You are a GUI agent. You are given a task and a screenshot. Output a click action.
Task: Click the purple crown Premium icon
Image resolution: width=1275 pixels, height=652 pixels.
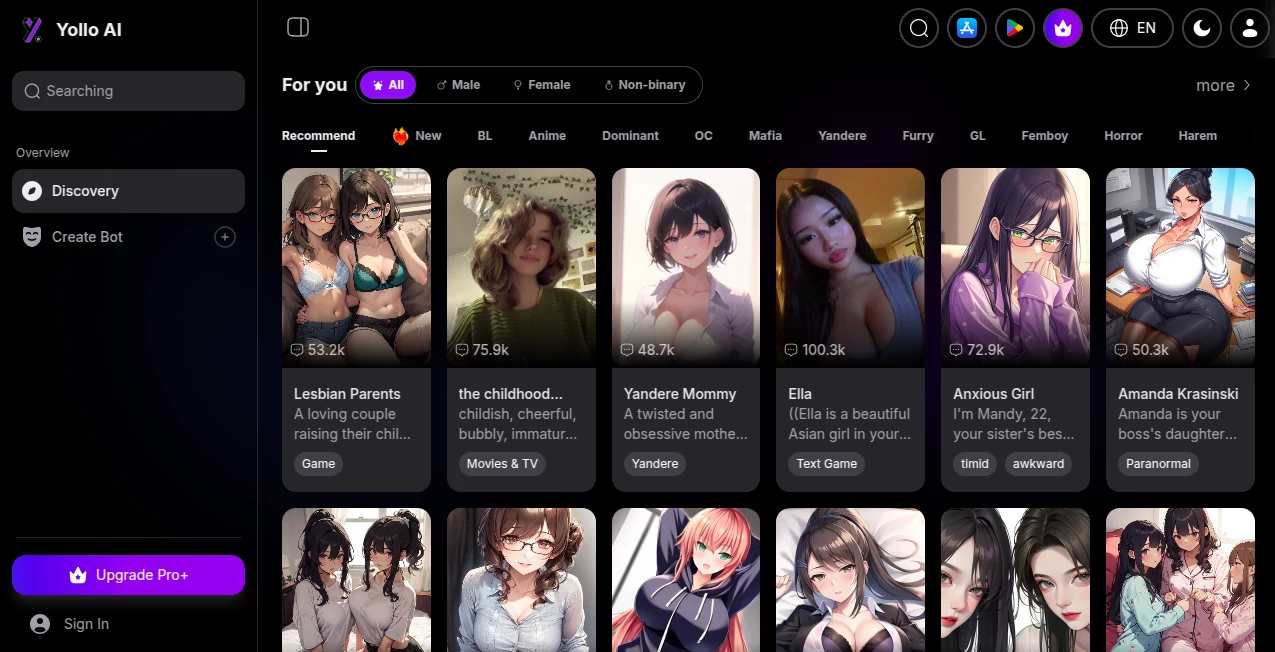[x=1062, y=28]
